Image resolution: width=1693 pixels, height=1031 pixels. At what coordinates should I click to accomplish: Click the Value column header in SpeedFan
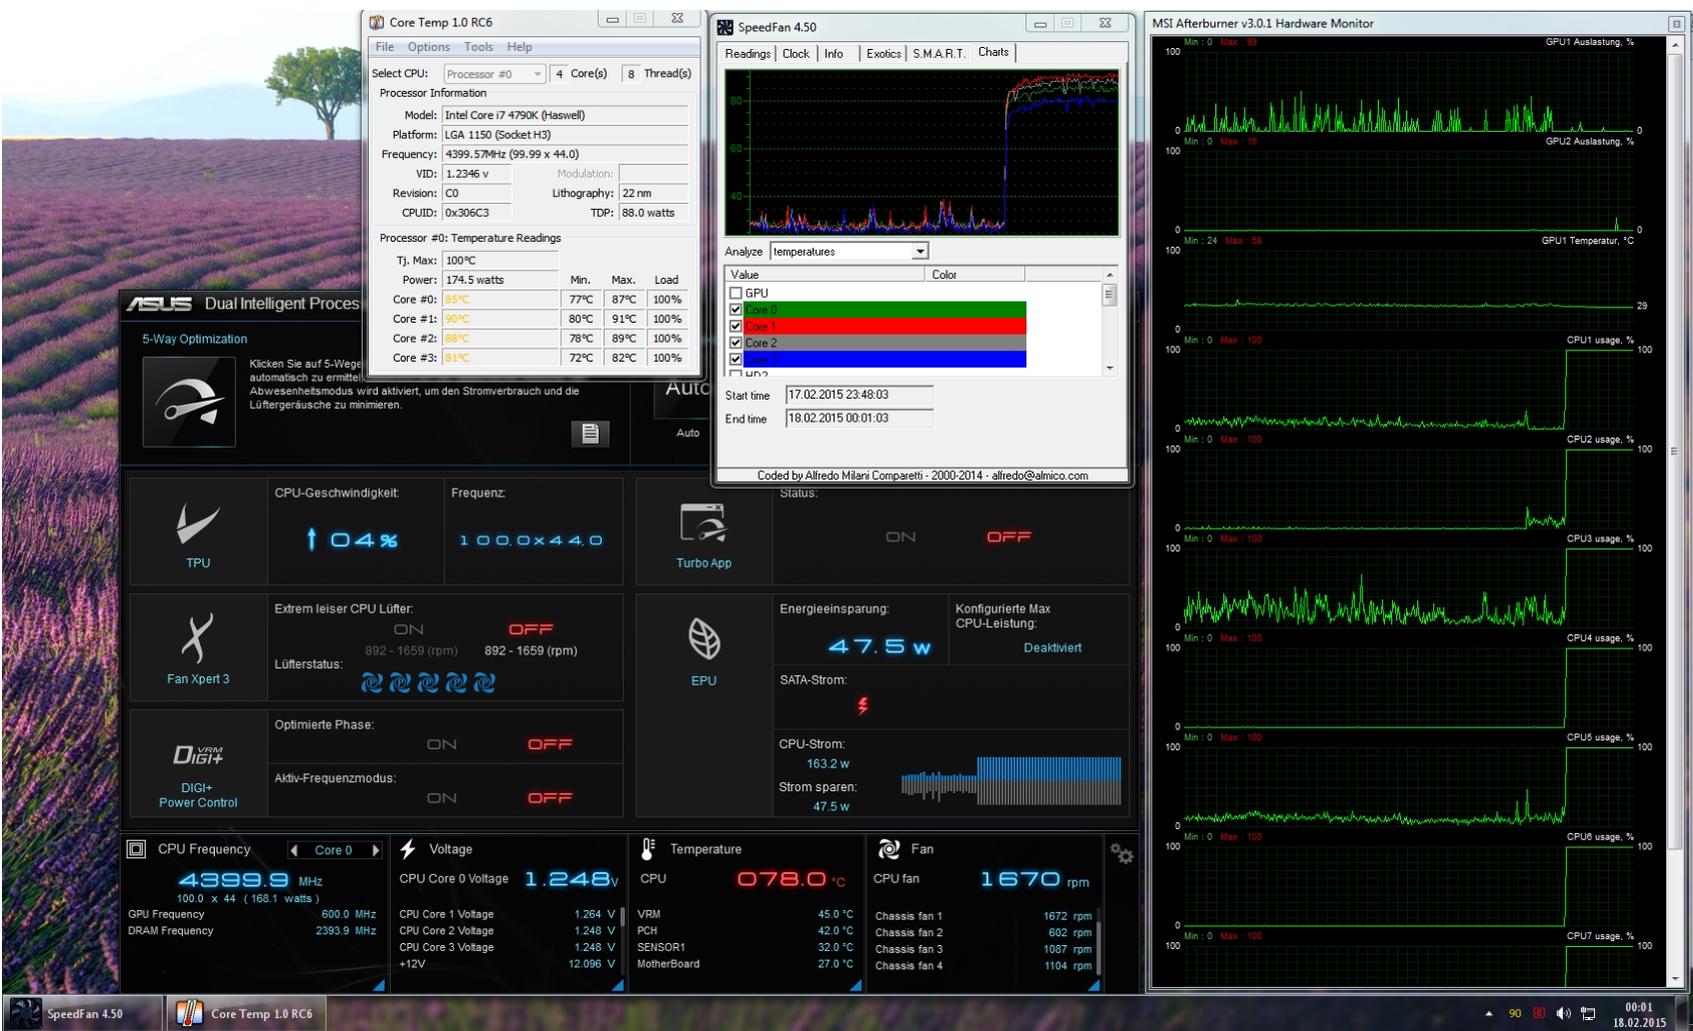[825, 274]
